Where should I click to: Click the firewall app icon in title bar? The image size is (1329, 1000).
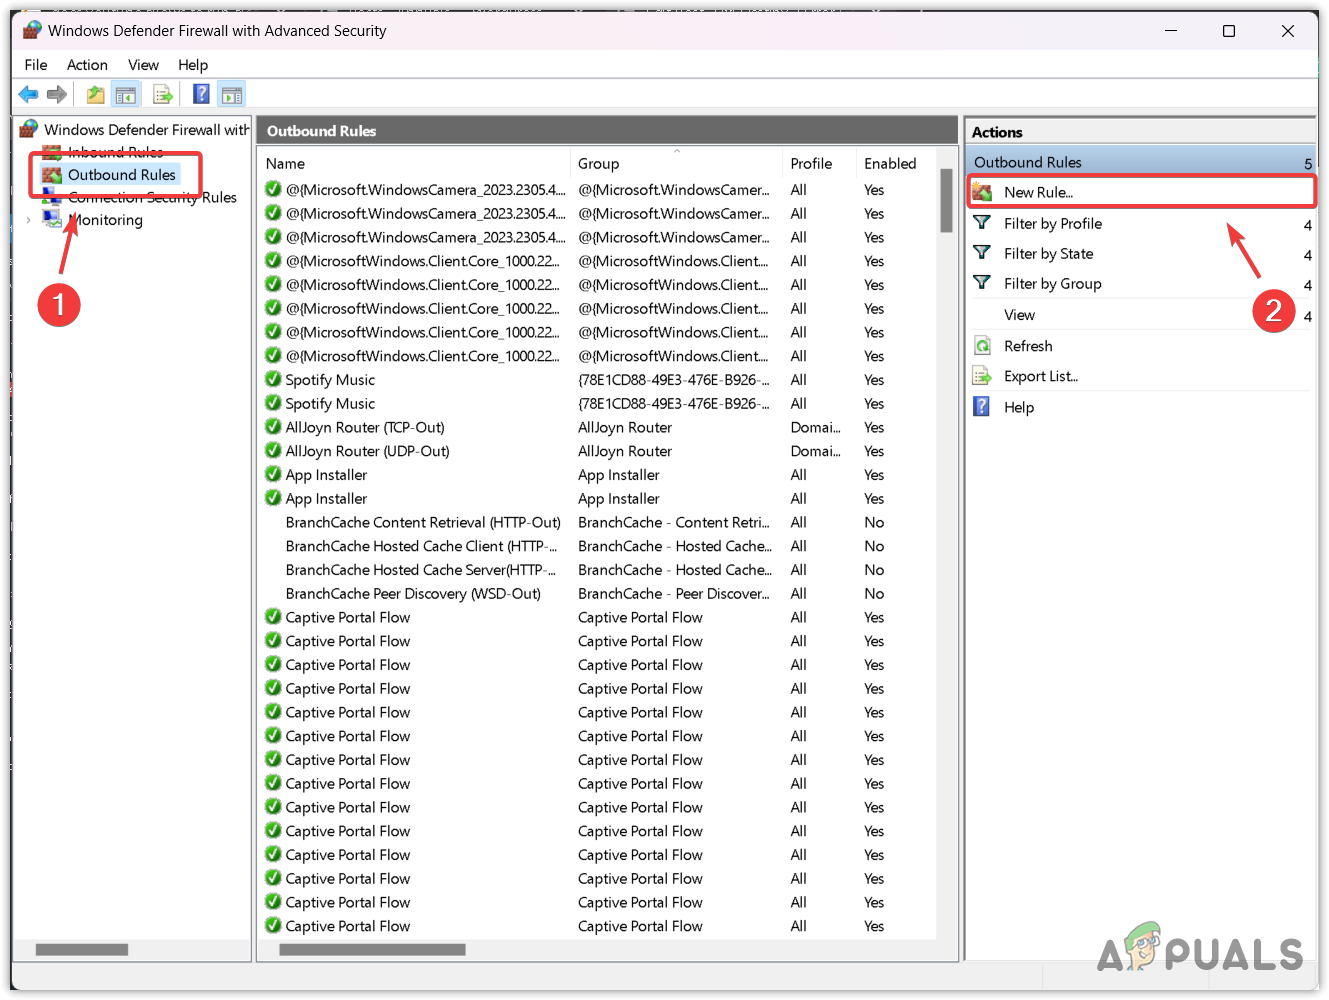(x=33, y=30)
